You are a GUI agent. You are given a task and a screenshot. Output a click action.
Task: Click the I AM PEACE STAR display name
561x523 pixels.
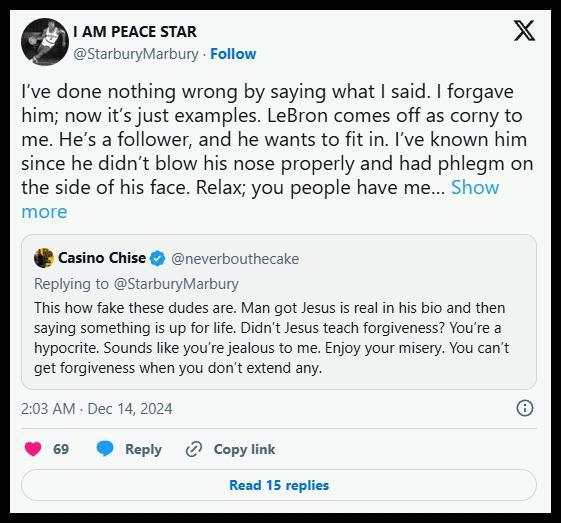click(135, 31)
